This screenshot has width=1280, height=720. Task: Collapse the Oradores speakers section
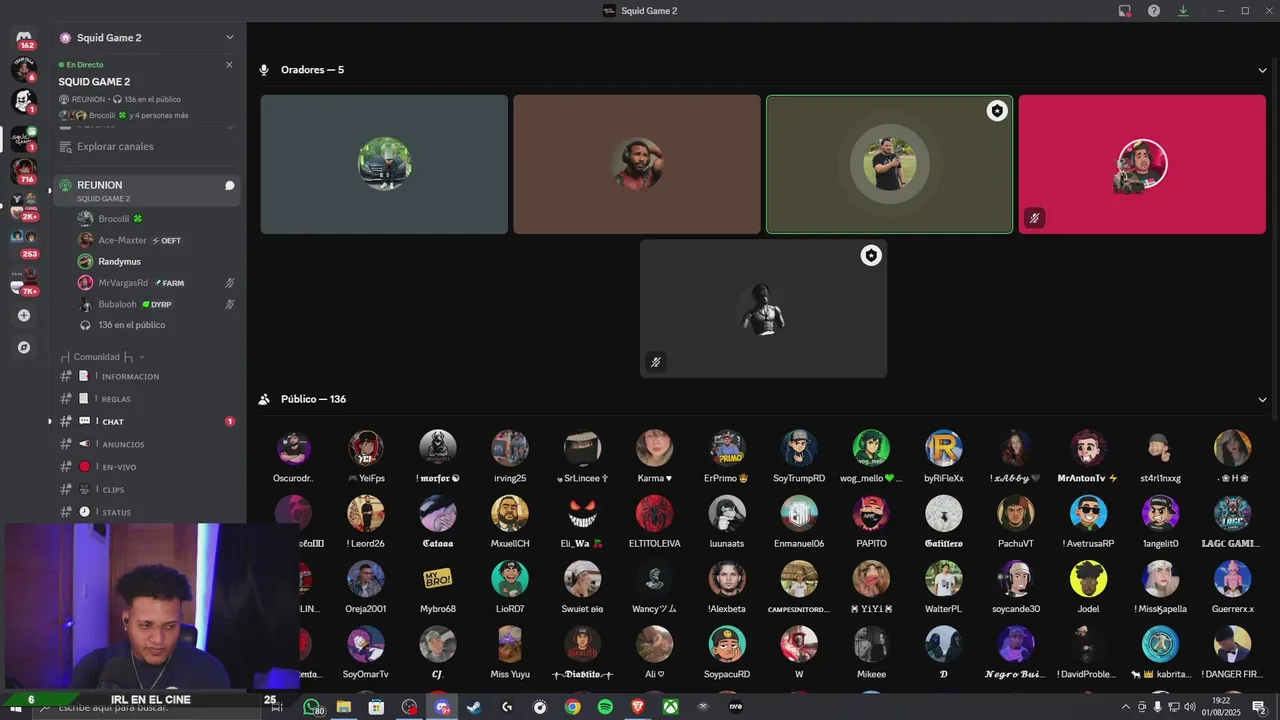pos(1262,70)
